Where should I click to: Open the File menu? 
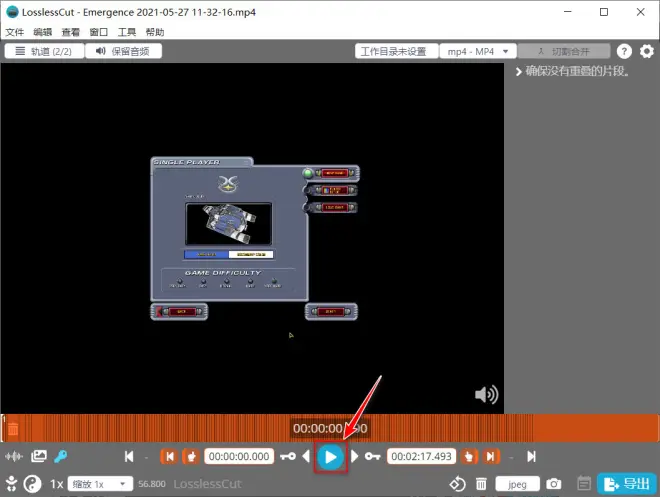(x=14, y=32)
